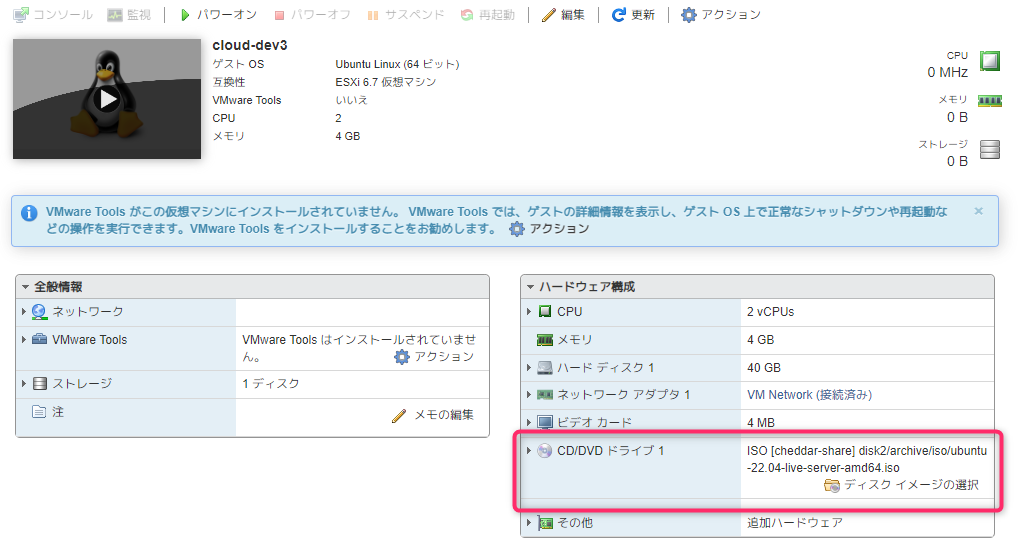Click the ESXi 6.7 仮想マシン compatibility value

point(385,82)
